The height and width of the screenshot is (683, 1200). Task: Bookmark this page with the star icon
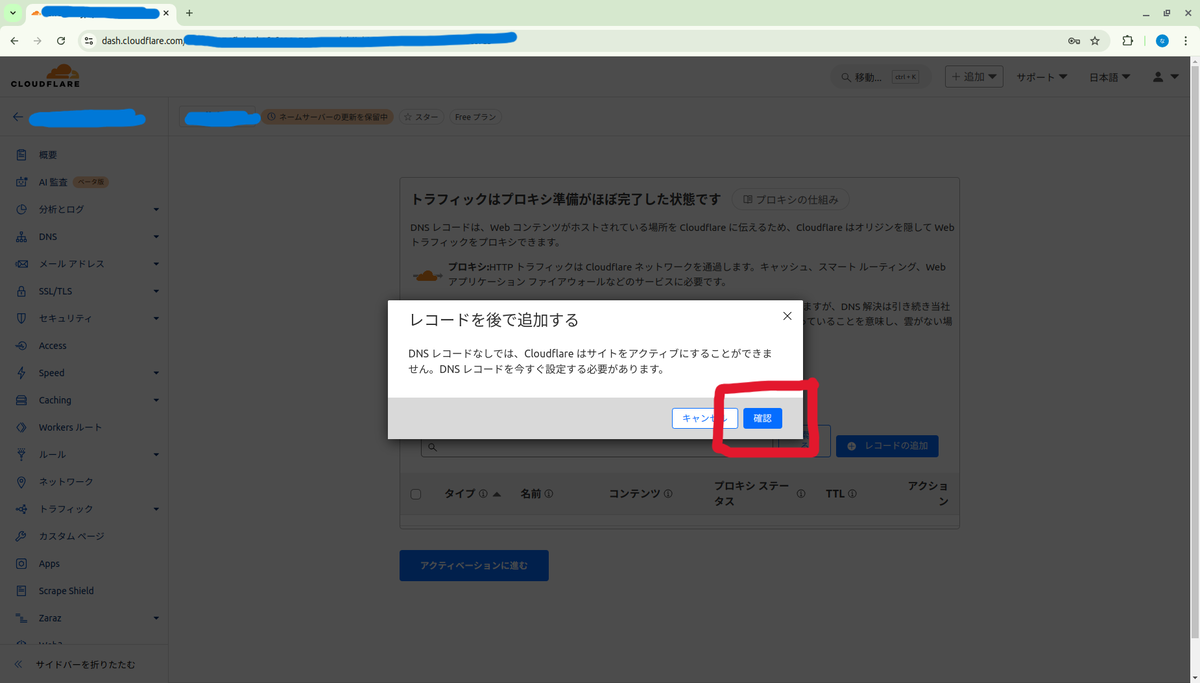click(x=1095, y=41)
